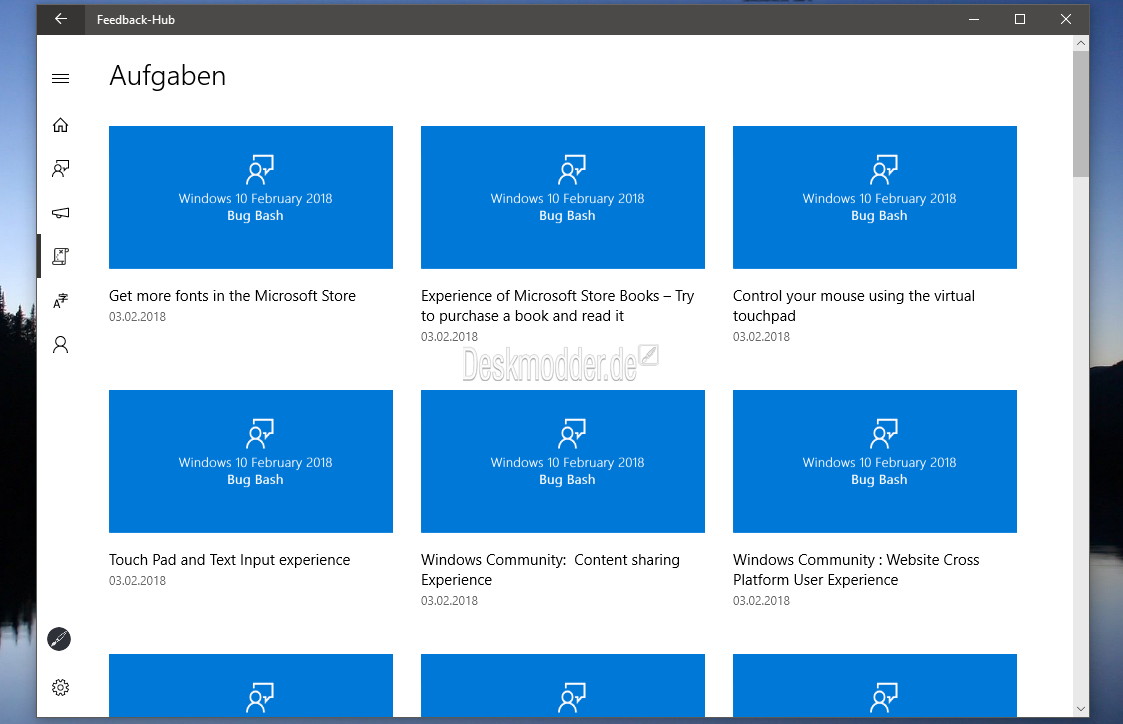
Task: Click the scrollbar down arrow
Action: (1081, 709)
